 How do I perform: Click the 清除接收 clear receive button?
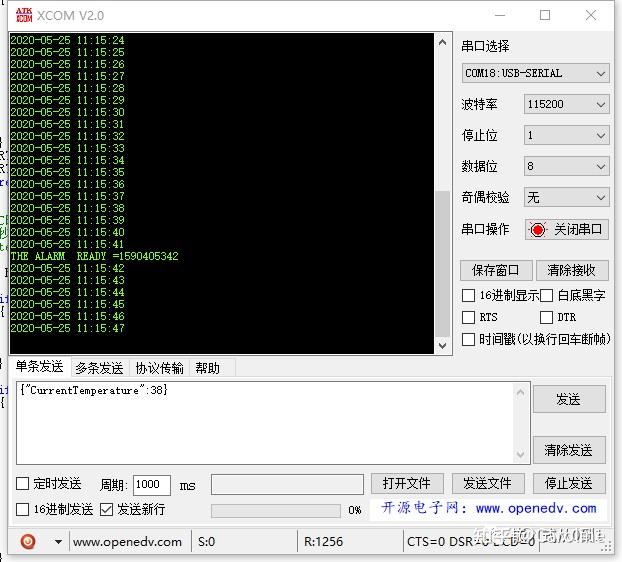572,270
